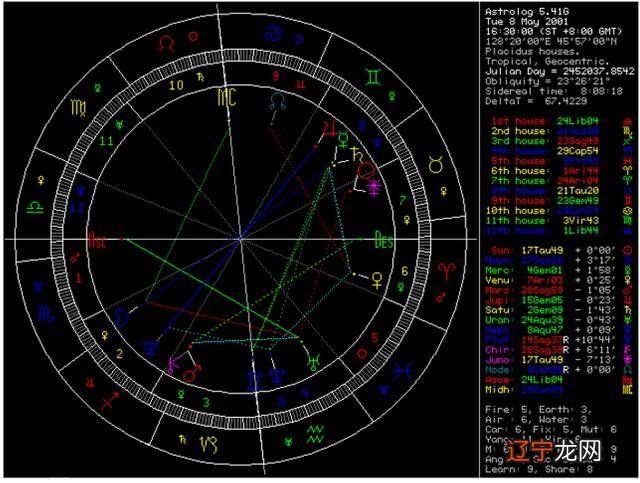Screen dimensions: 640x483
Task: Click the magenta Juno star glyph inside the wheel
Action: (374, 187)
